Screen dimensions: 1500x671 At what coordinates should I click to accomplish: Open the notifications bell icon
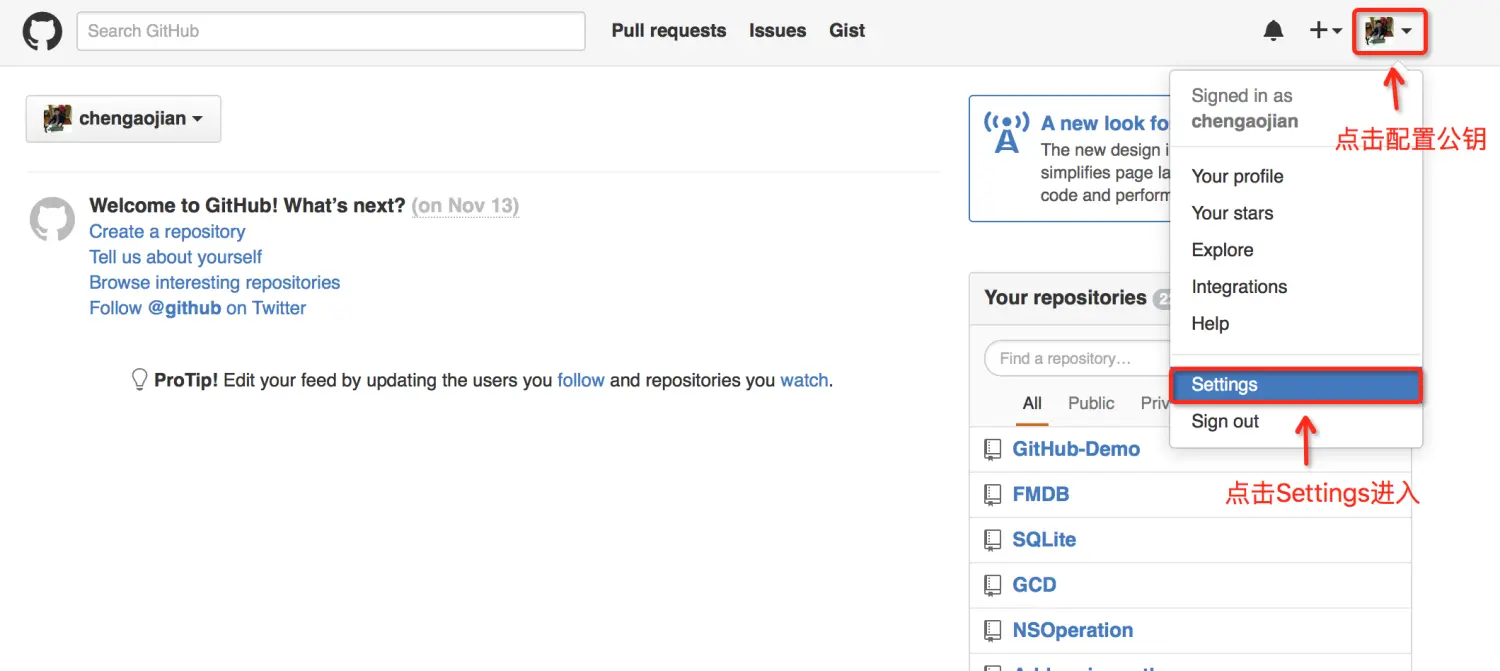tap(1273, 31)
